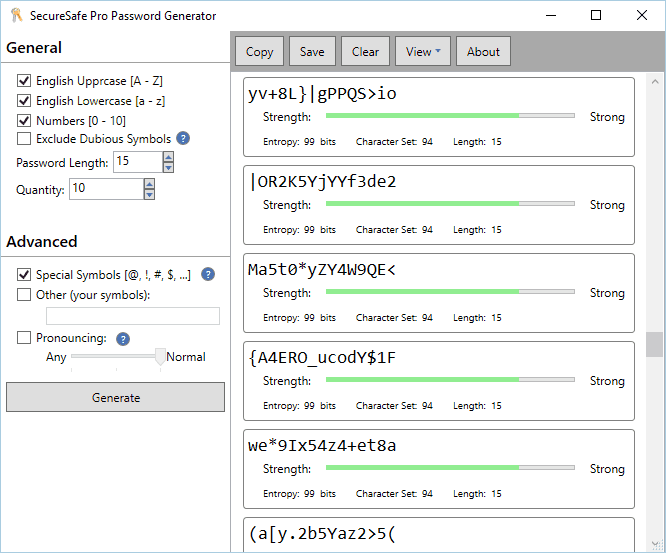The width and height of the screenshot is (666, 553).
Task: Increase Password Length with up arrow
Action: [x=169, y=157]
